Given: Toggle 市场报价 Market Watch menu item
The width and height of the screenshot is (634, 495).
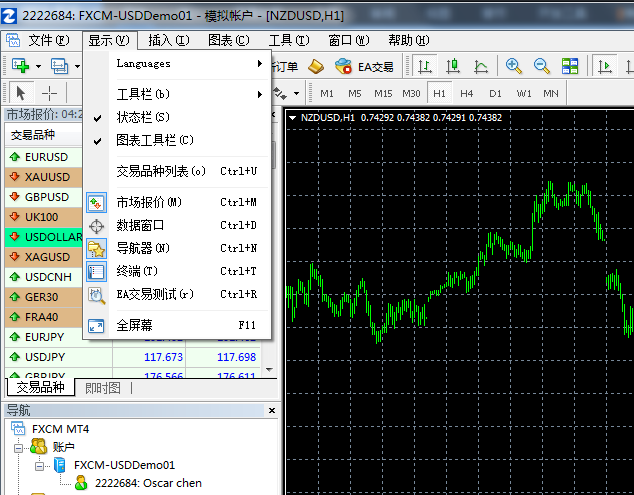Looking at the screenshot, I should [178, 202].
